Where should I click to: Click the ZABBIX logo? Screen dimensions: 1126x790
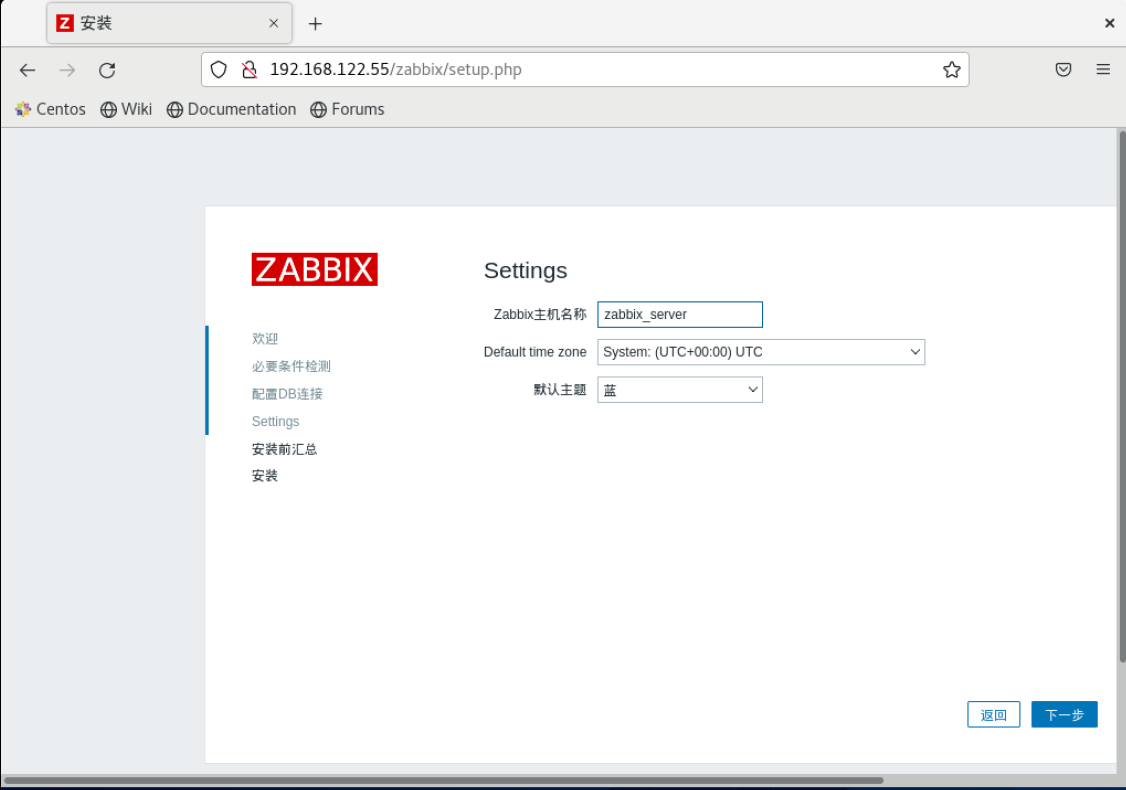pyautogui.click(x=315, y=269)
